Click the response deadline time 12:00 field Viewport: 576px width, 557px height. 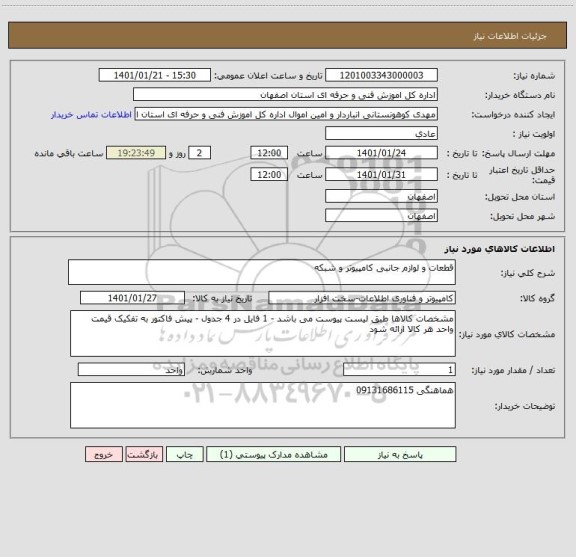point(269,153)
